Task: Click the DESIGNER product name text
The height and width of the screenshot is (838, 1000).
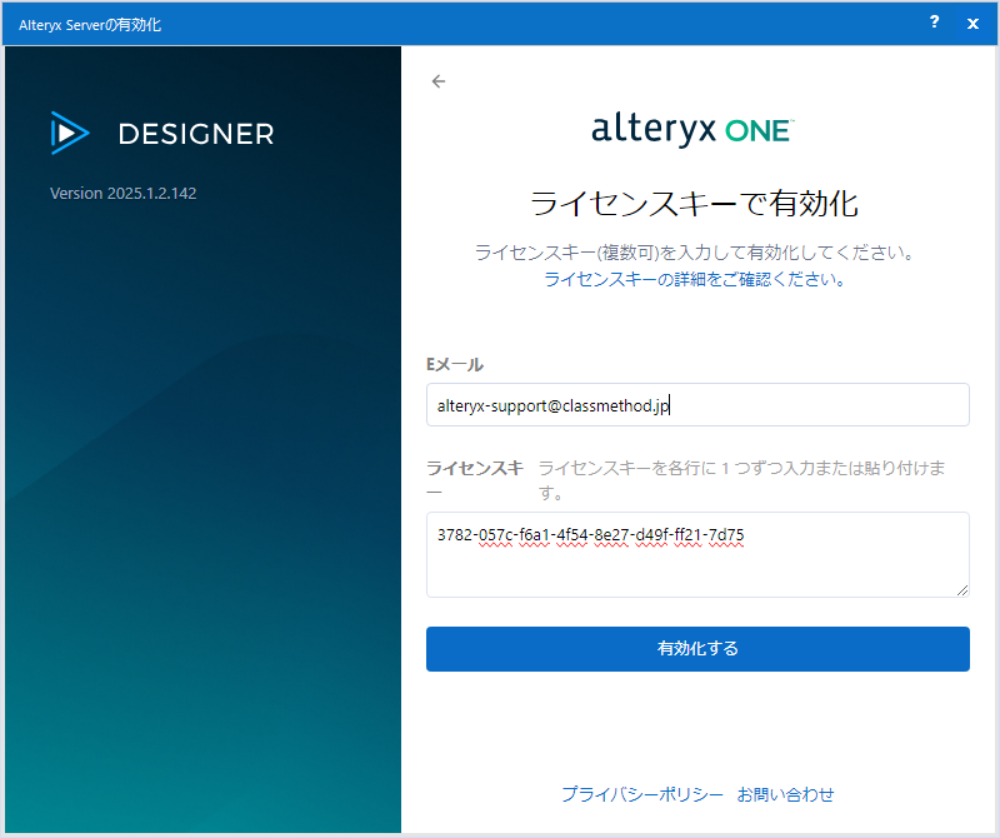Action: pyautogui.click(x=196, y=134)
